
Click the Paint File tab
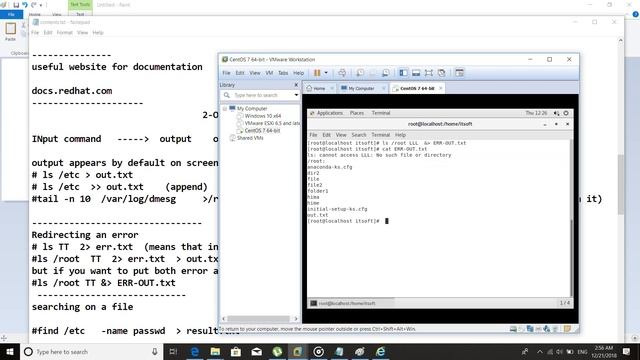tap(11, 14)
